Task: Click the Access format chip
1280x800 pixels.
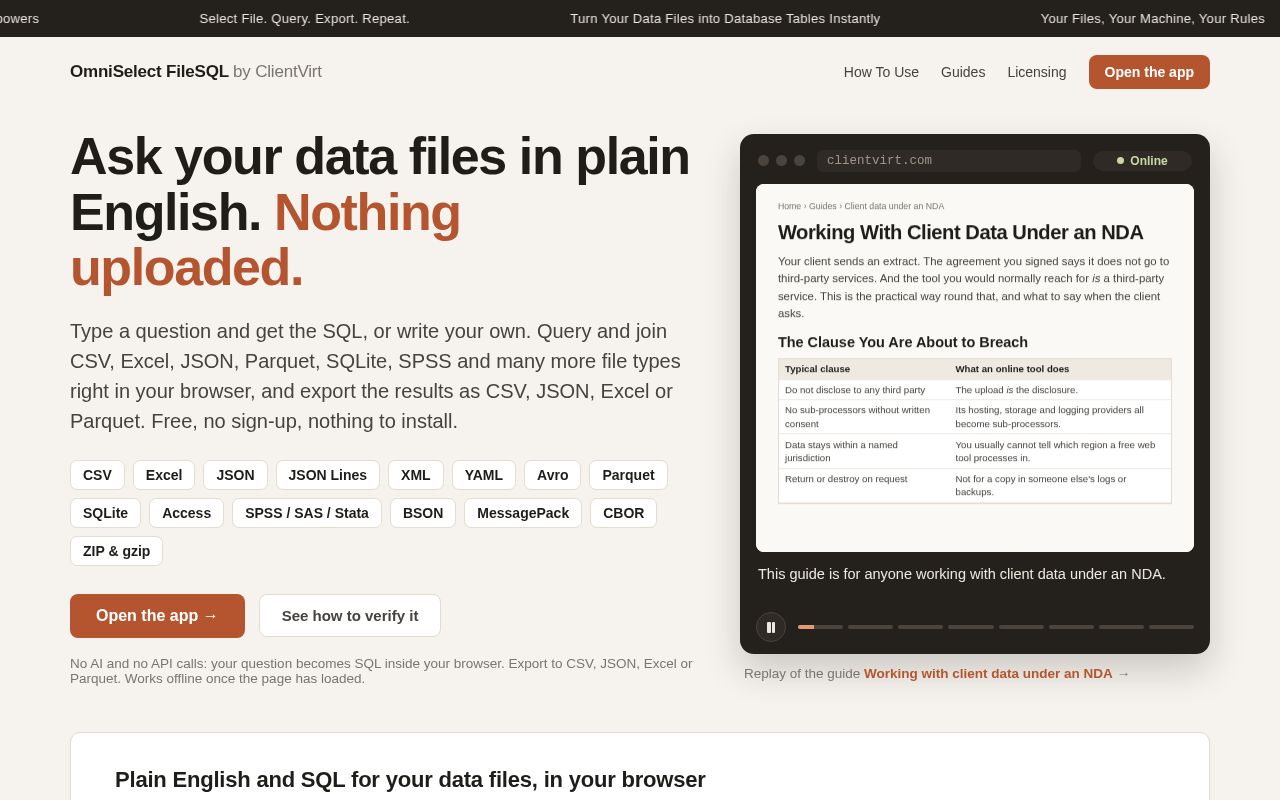Action: 186,513
